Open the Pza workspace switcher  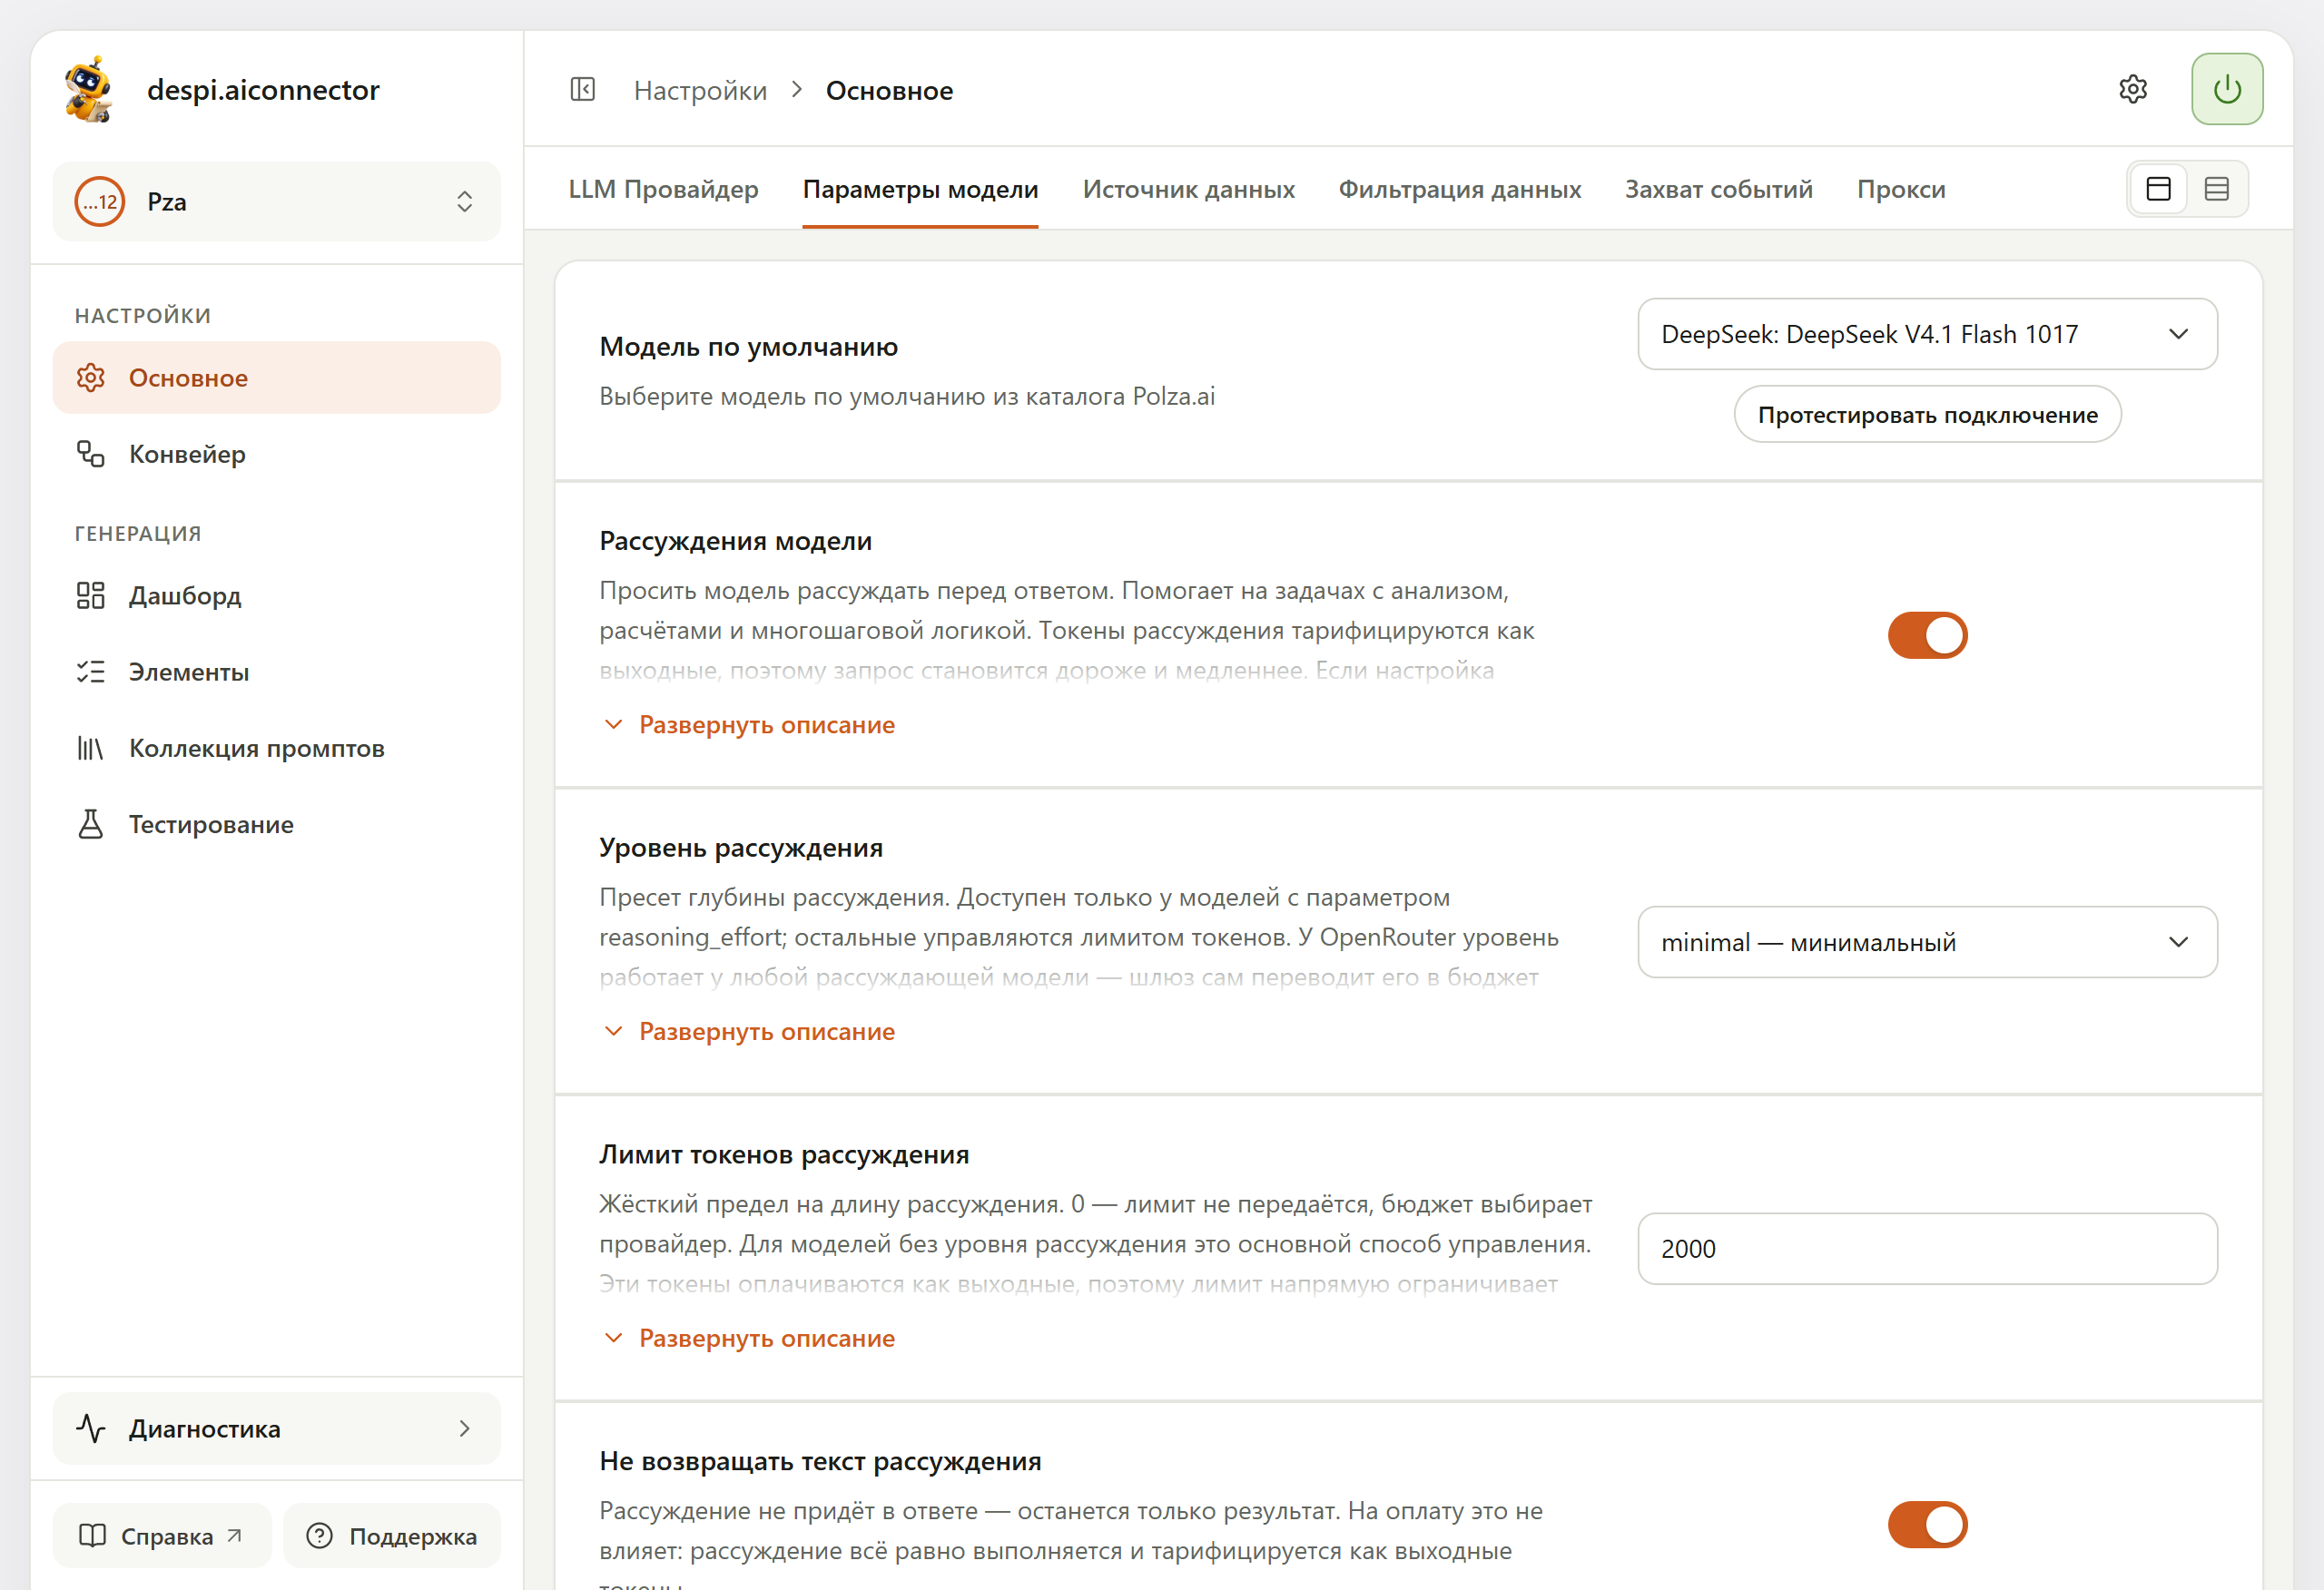pyautogui.click(x=277, y=202)
